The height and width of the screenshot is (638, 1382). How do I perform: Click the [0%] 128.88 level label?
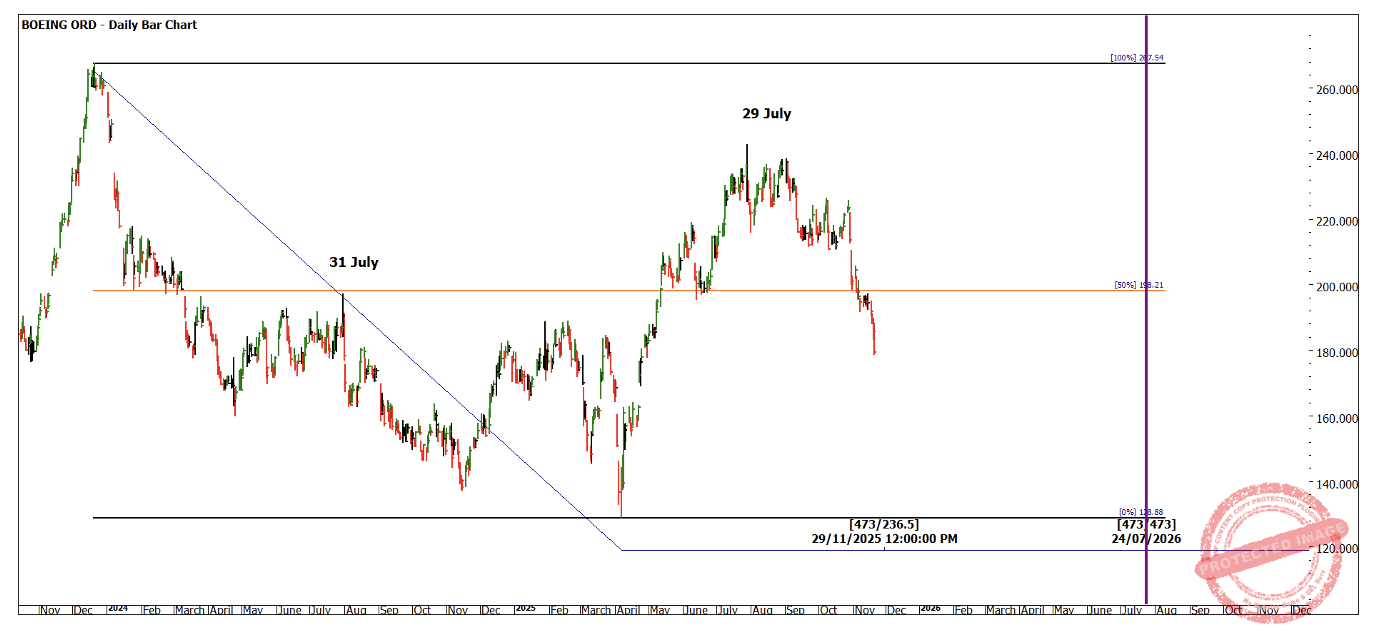pos(1140,511)
